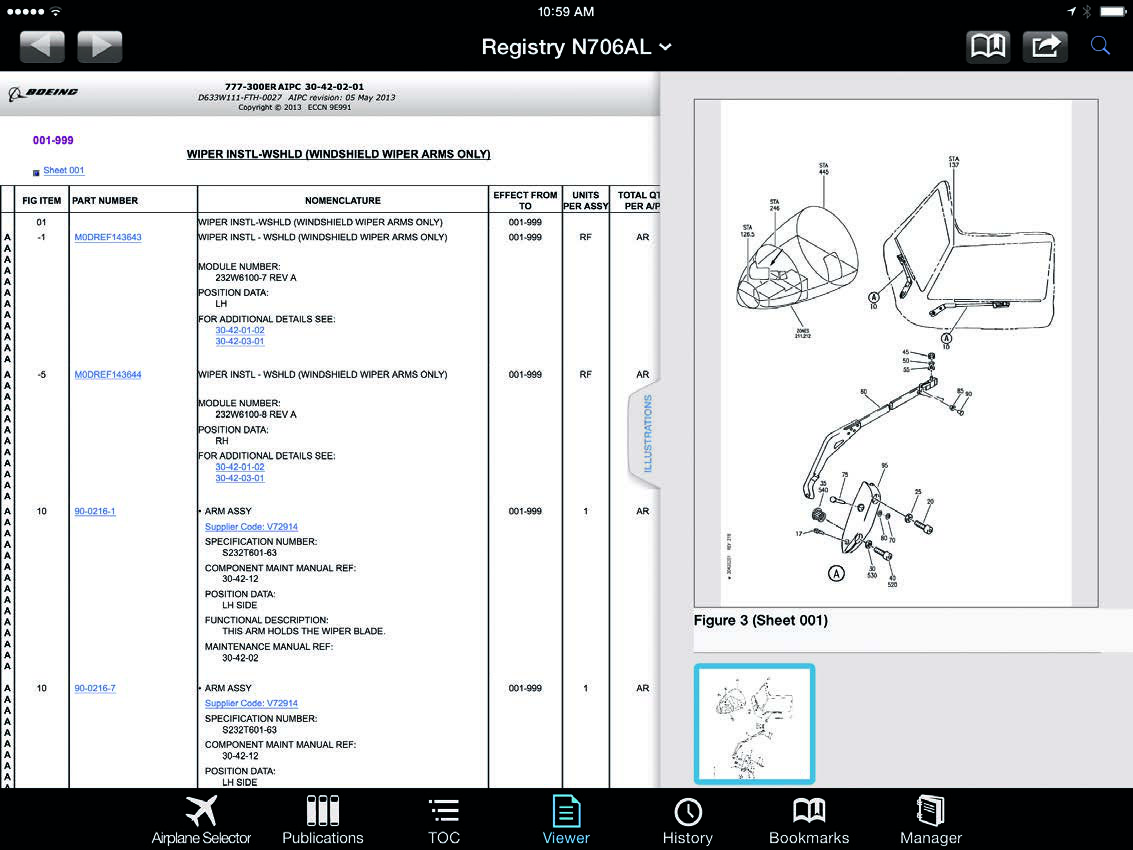Tap the UNITS PER ASSY column header
The width and height of the screenshot is (1133, 850).
[585, 200]
